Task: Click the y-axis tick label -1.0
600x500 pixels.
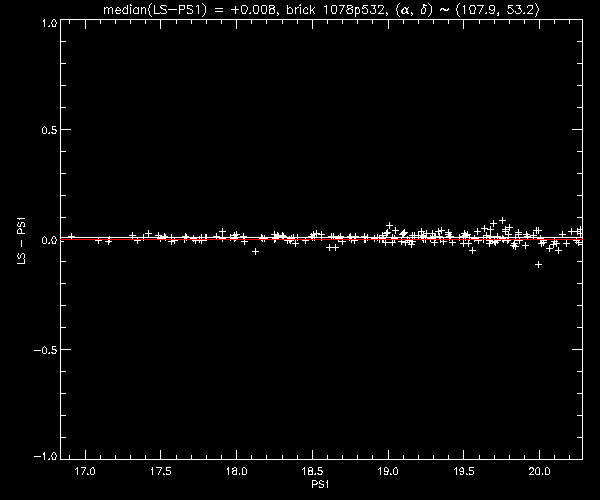Action: pos(46,456)
